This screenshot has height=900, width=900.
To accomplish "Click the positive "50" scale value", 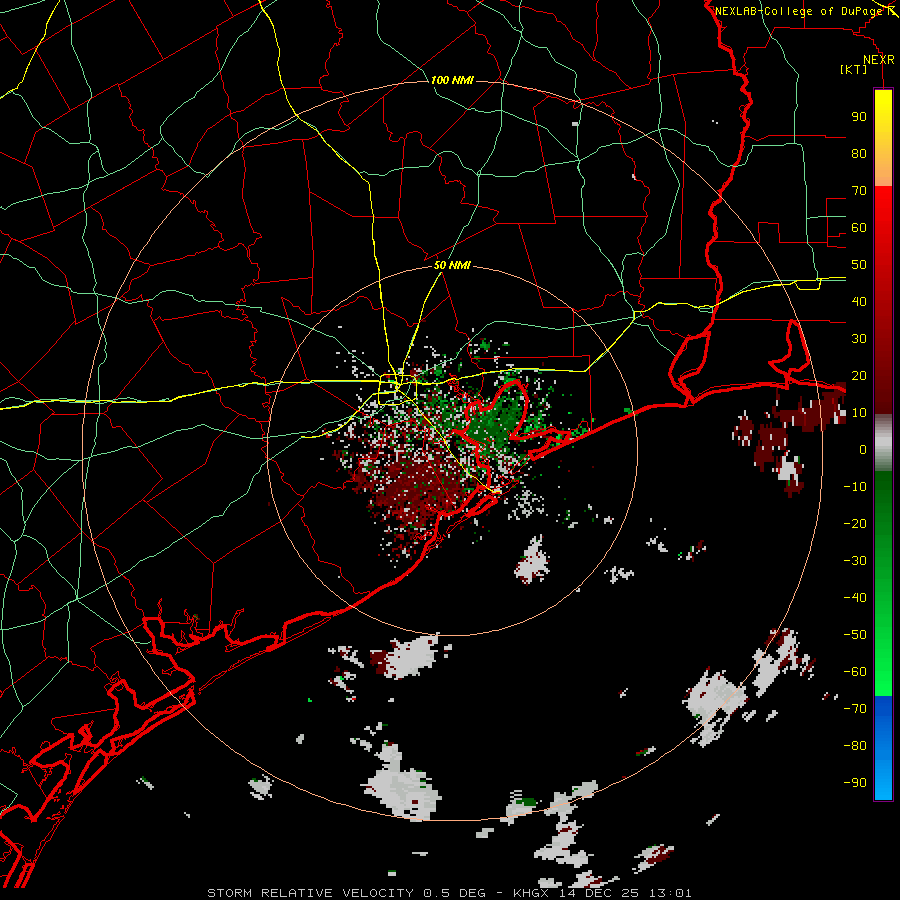I will click(x=859, y=265).
